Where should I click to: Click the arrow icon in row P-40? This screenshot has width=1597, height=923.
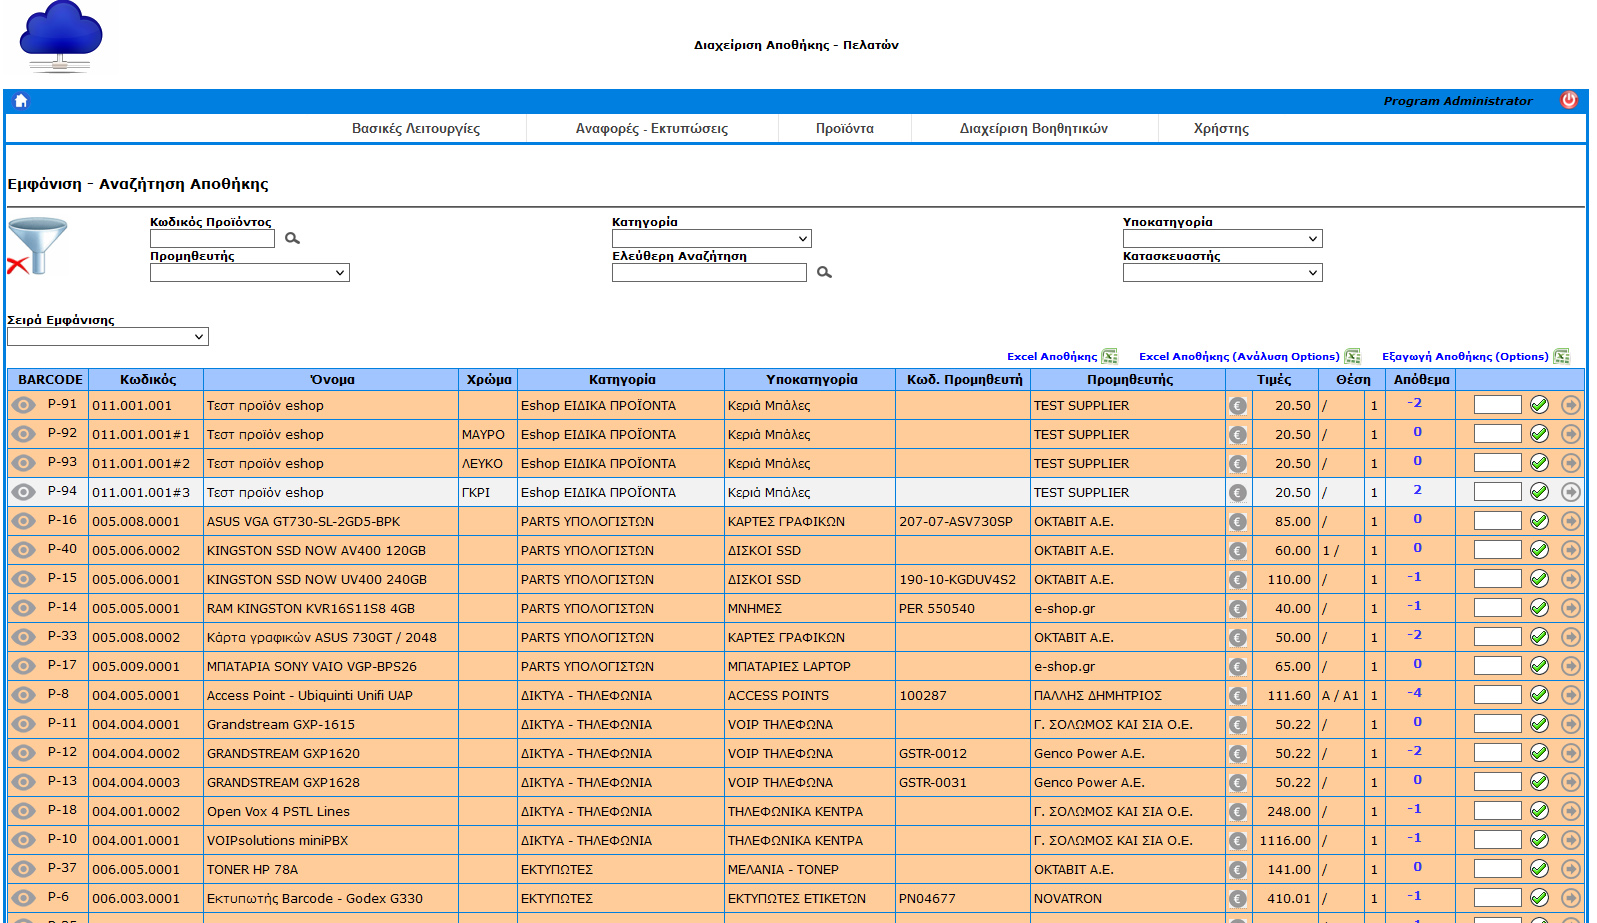tap(1571, 550)
